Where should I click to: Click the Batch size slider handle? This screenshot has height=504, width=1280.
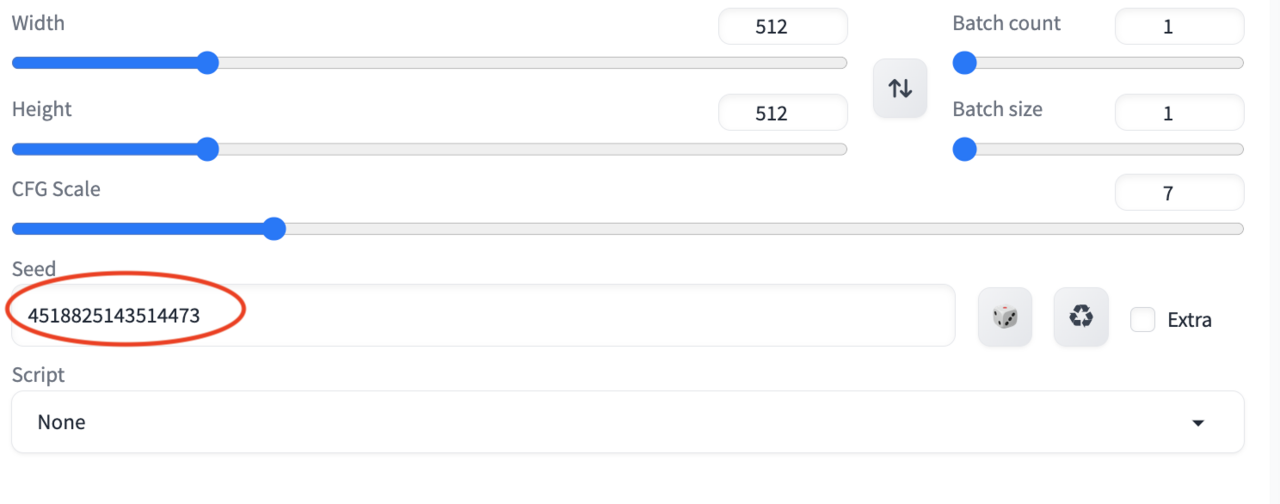click(964, 150)
